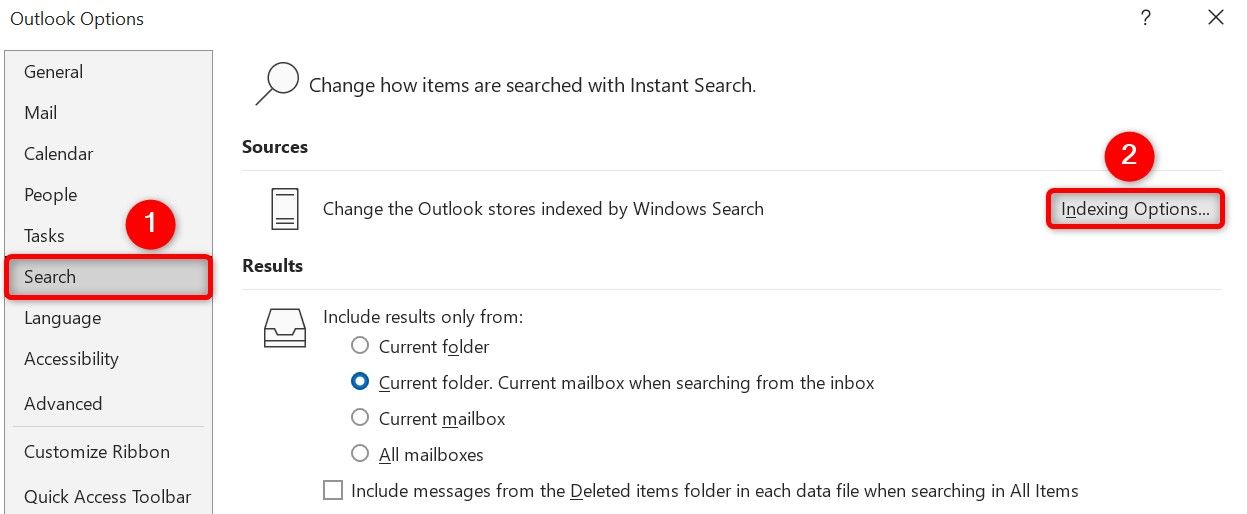Open Customize Ribbon settings
The image size is (1247, 514).
click(x=97, y=452)
